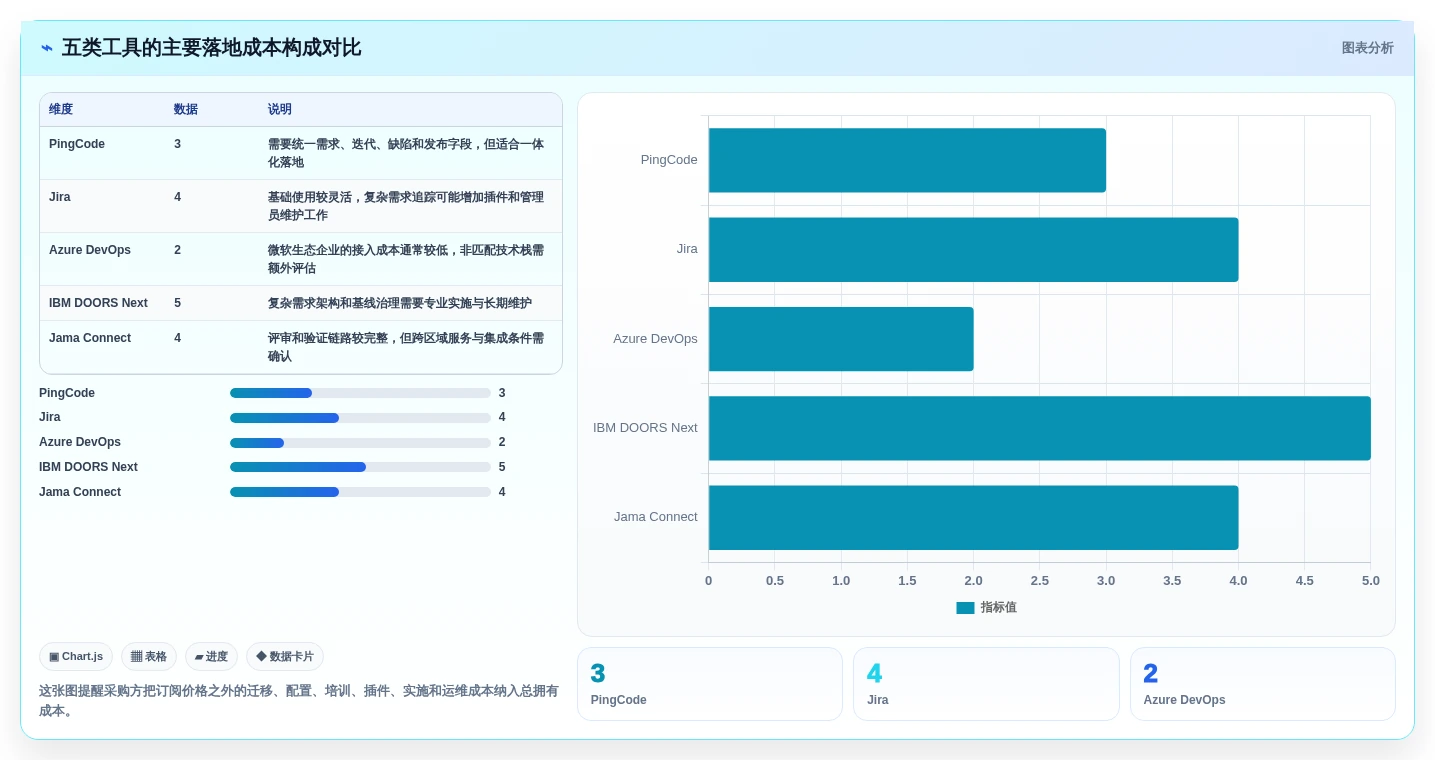1435x760 pixels.
Task: Click the Jira description starting 基础使用较灵活
Action: pyautogui.click(x=406, y=206)
